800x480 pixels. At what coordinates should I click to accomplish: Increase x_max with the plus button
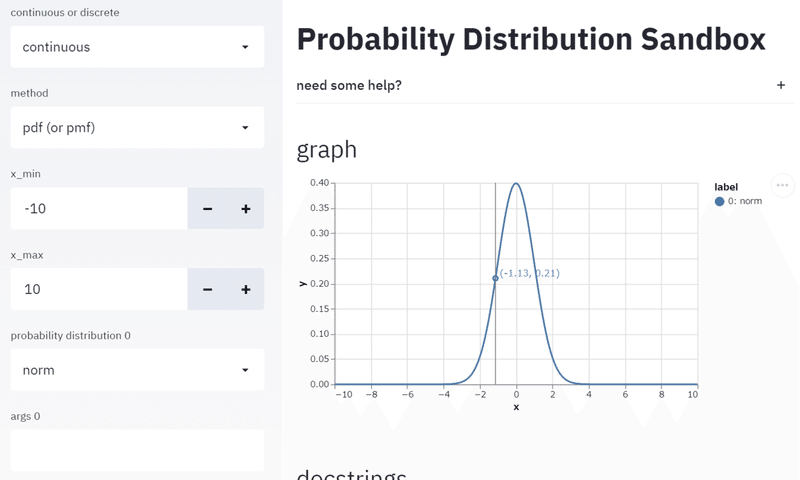pos(245,289)
